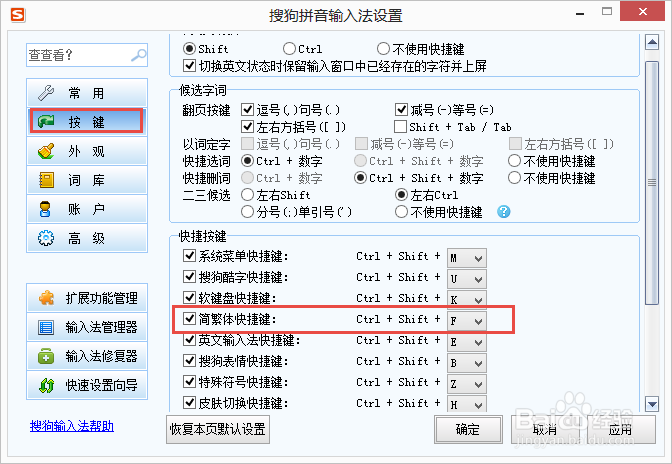Image resolution: width=672 pixels, height=464 pixels.
Task: Confirm with the 确定 button
Action: pos(468,429)
